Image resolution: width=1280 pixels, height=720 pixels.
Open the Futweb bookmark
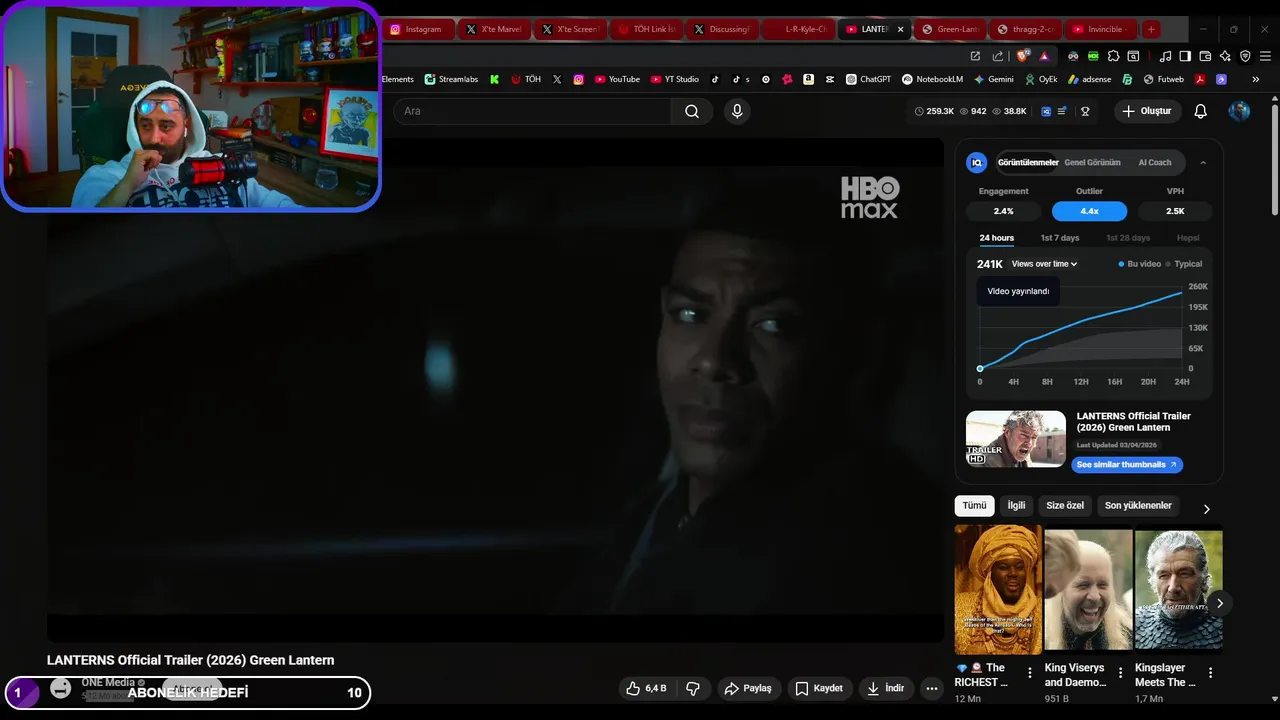1163,79
